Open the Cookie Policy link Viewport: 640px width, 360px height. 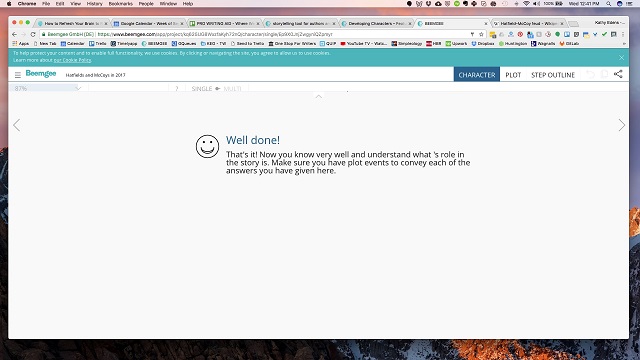point(73,60)
